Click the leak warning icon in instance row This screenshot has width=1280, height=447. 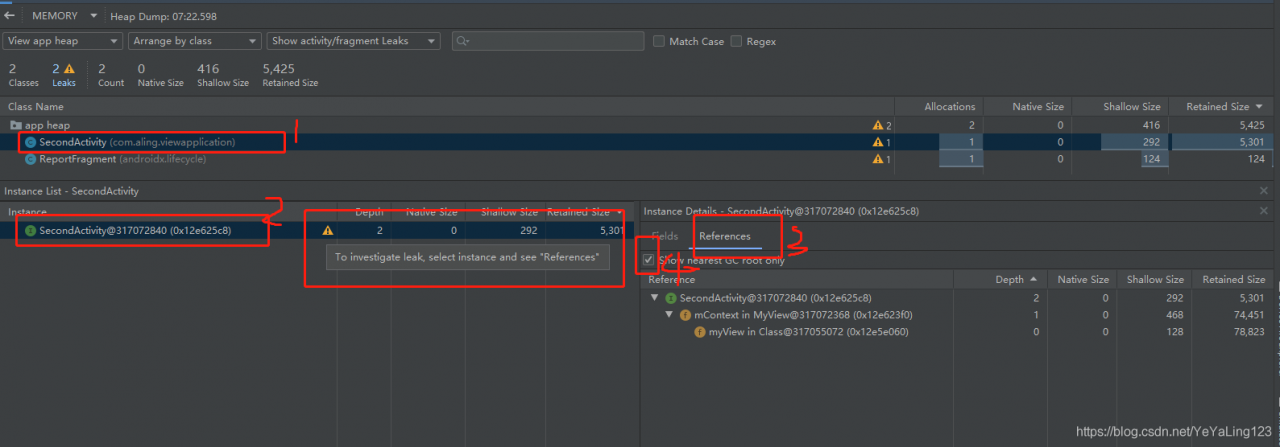327,230
